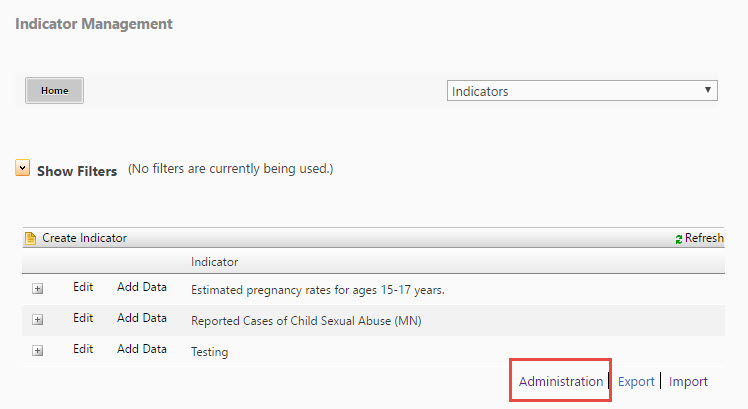Add Data to Estimated pregnancy rates indicator

(x=142, y=287)
